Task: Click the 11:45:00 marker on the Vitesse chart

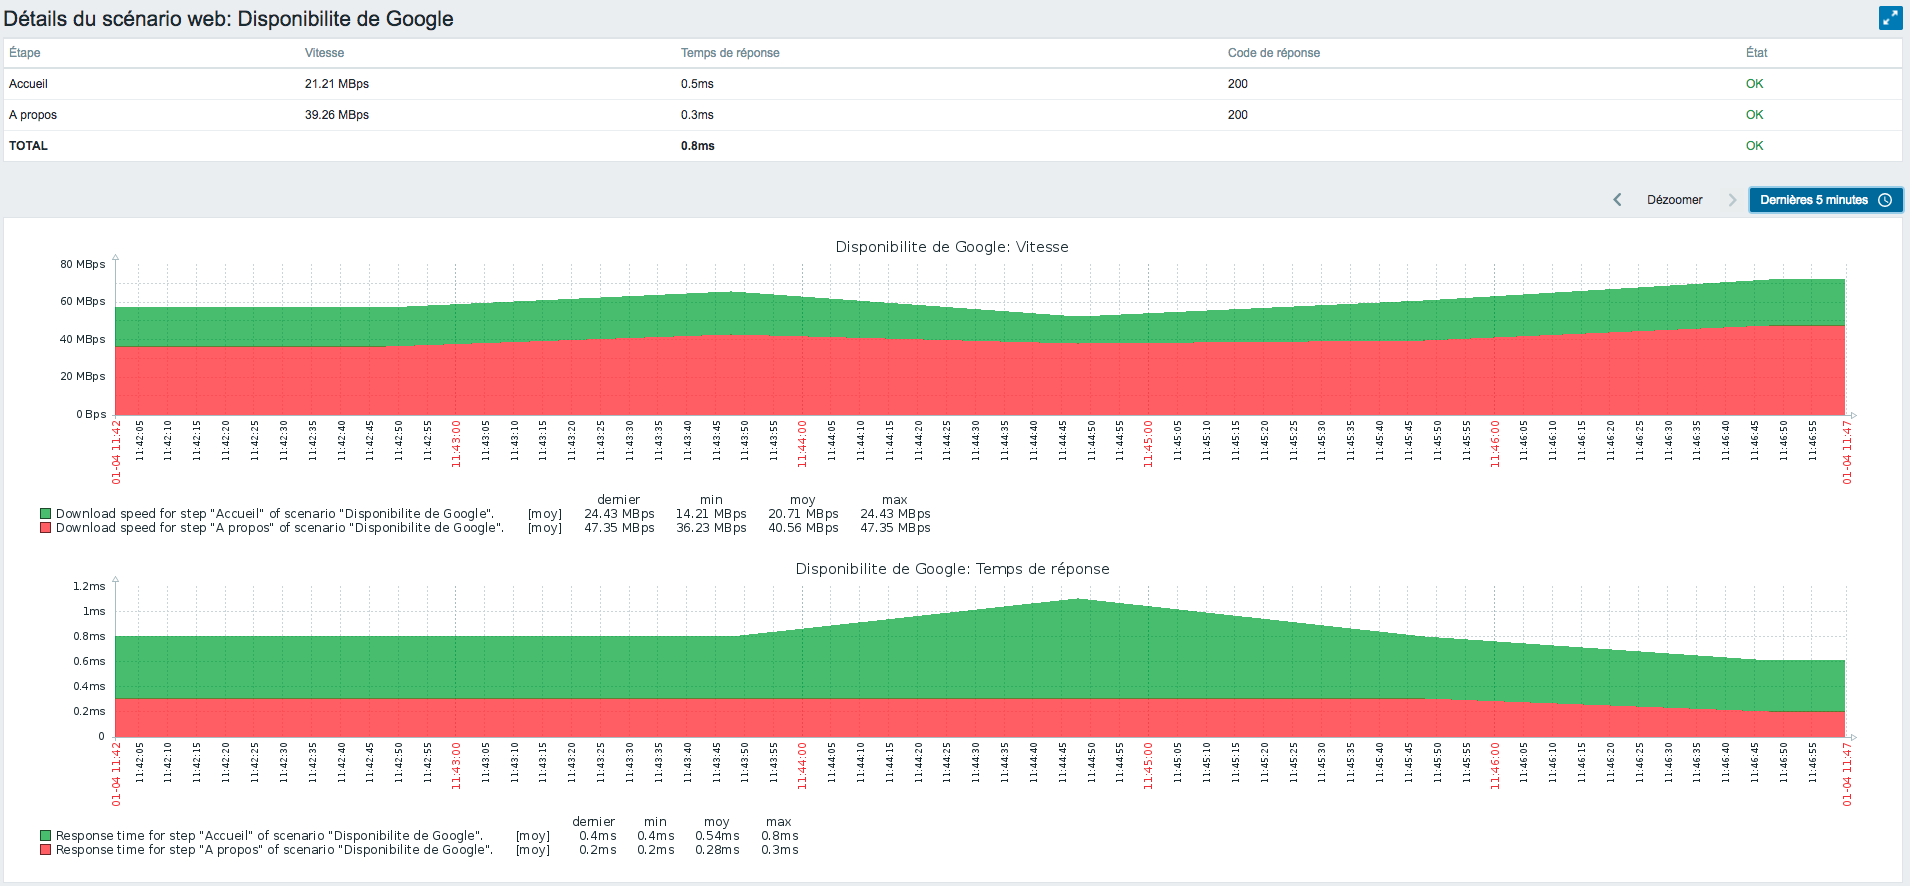Action: pos(1148,444)
